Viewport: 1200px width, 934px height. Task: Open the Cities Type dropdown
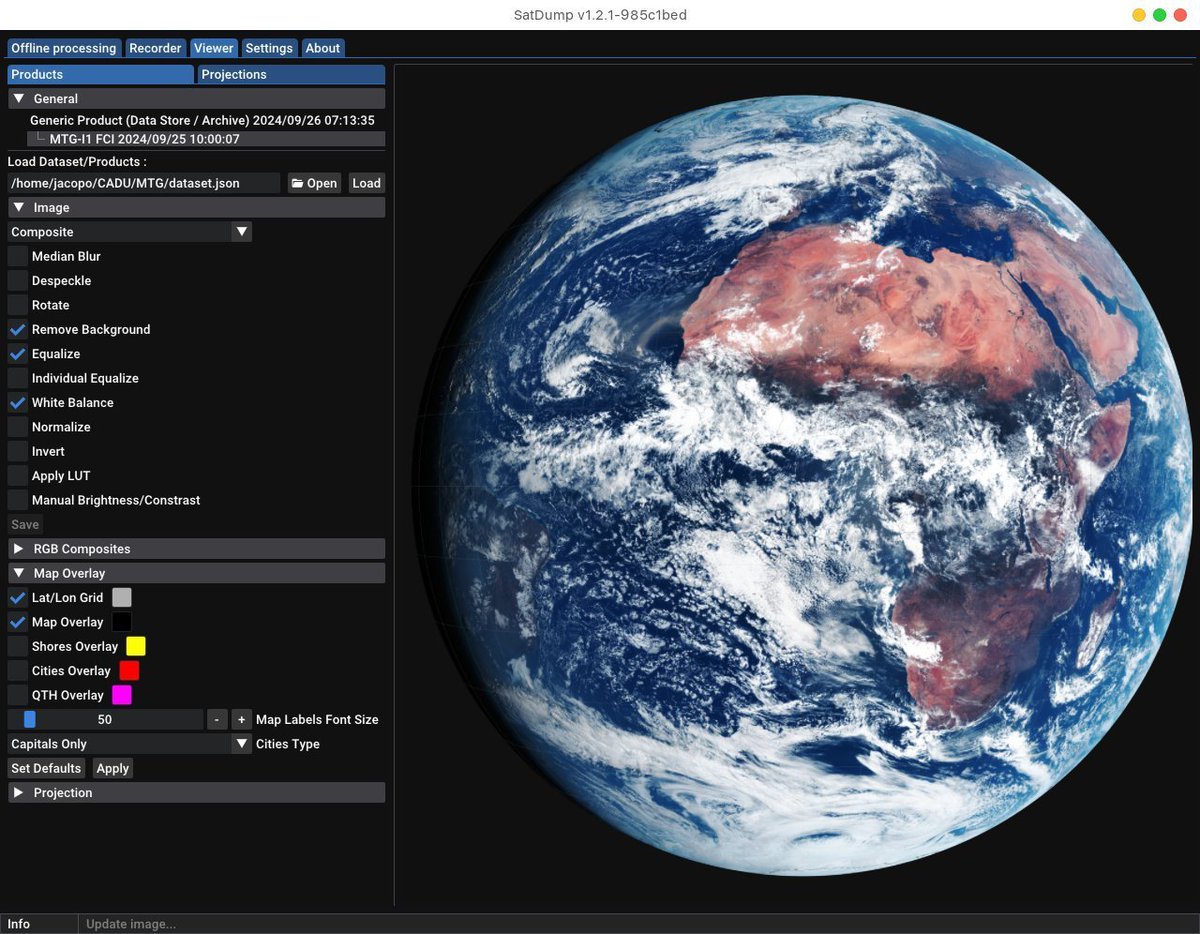130,744
